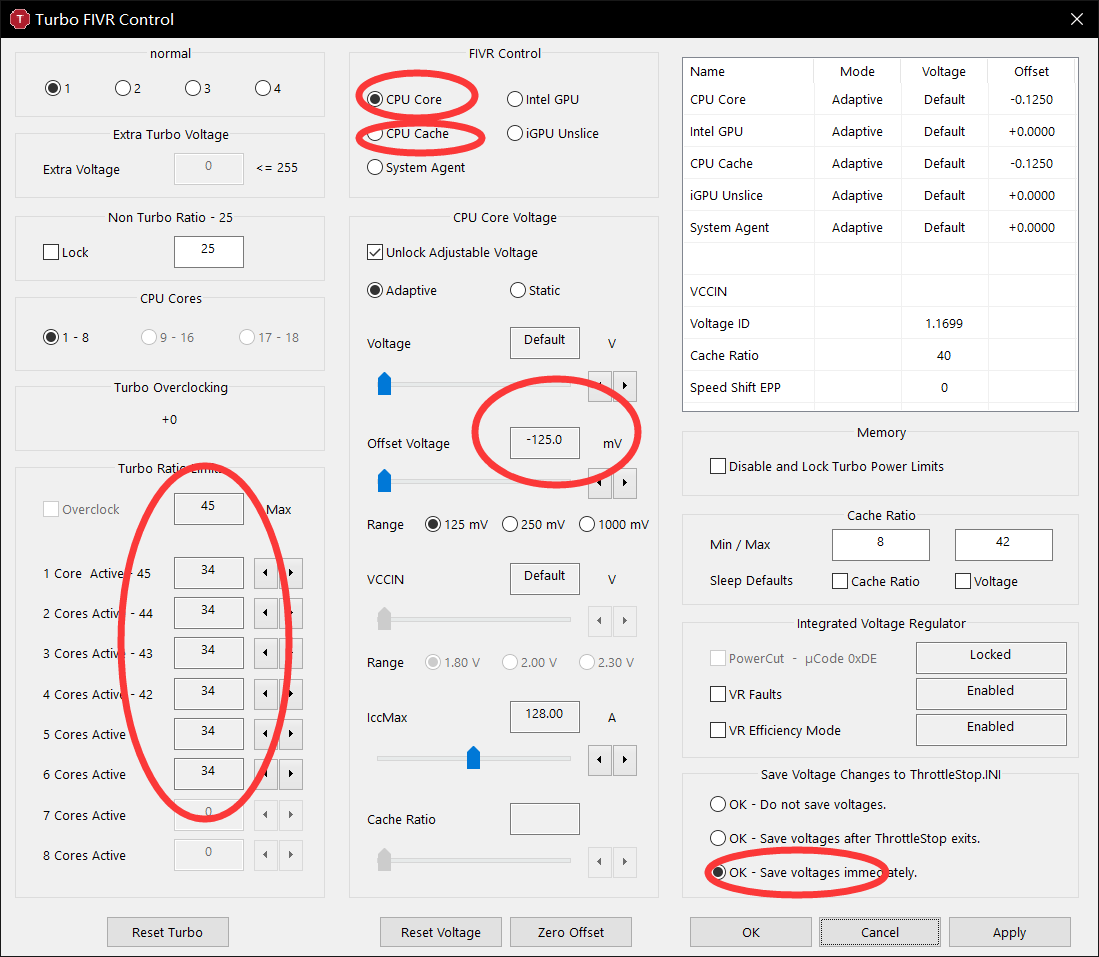This screenshot has width=1099, height=957.
Task: Decrease 2 Cores Active ratio arrow
Action: [x=266, y=613]
